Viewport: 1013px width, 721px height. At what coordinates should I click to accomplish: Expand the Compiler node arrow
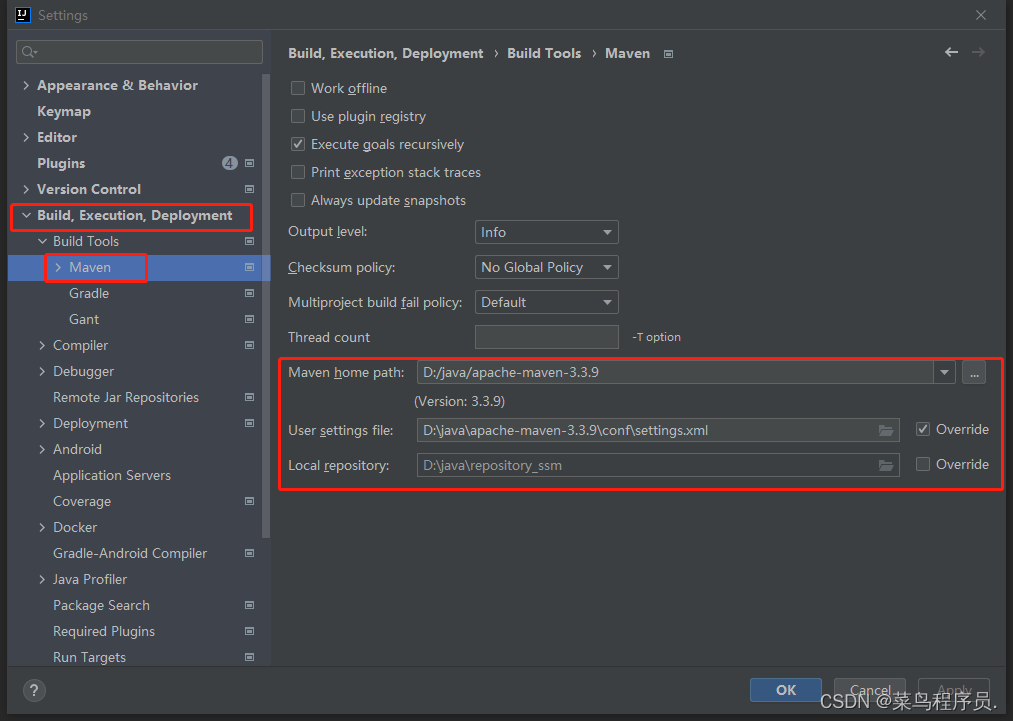tap(42, 346)
